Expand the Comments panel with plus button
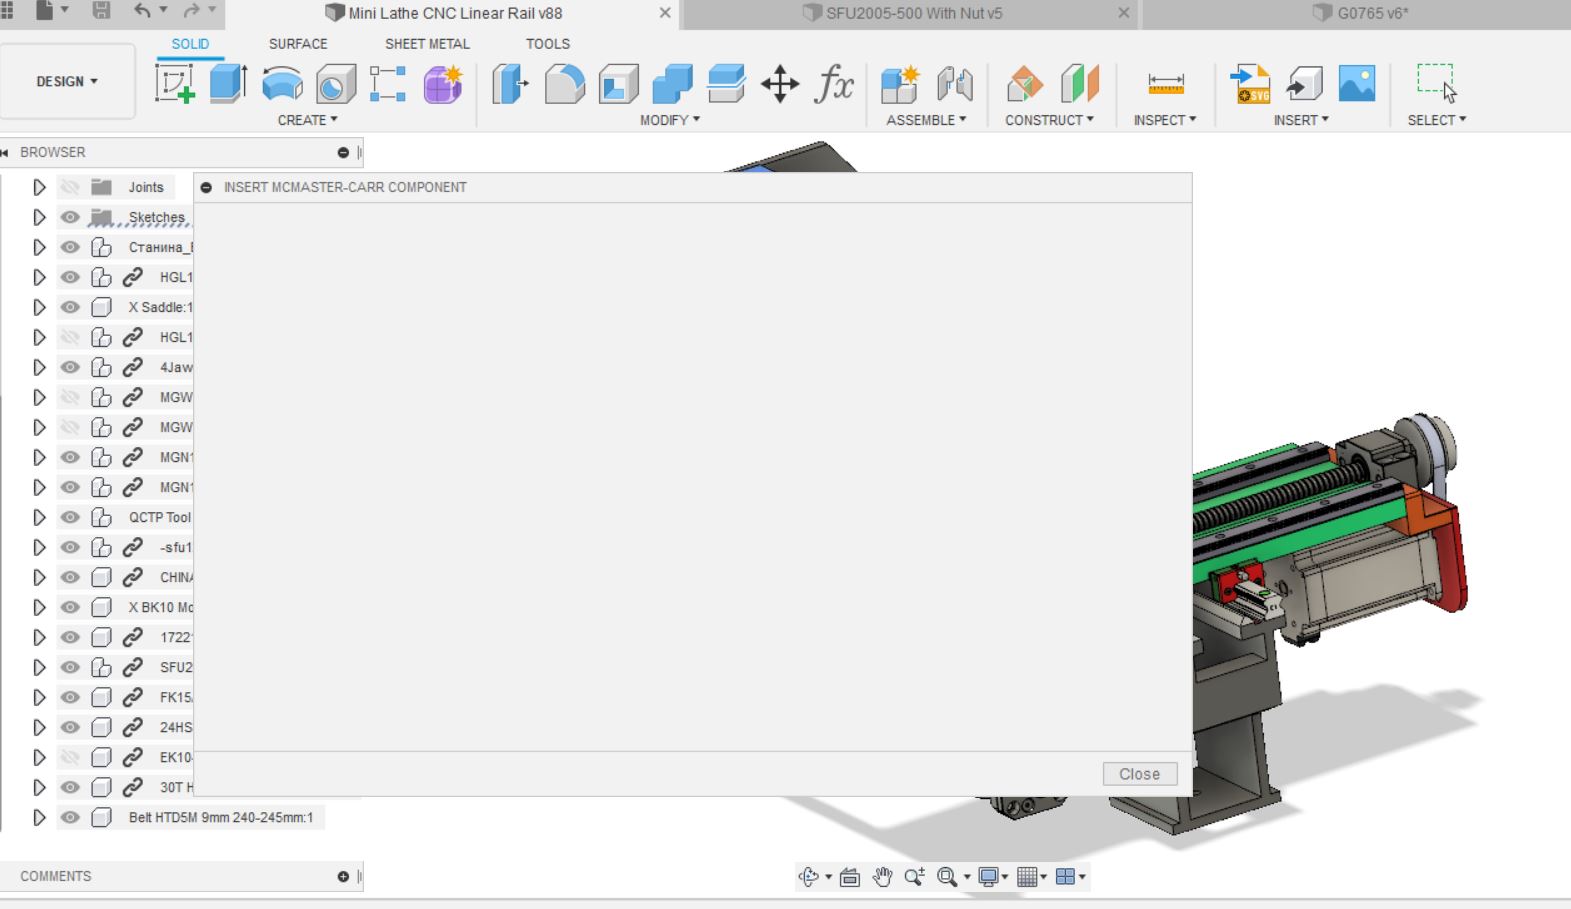Screen dimensions: 1571x909 pyautogui.click(x=344, y=877)
